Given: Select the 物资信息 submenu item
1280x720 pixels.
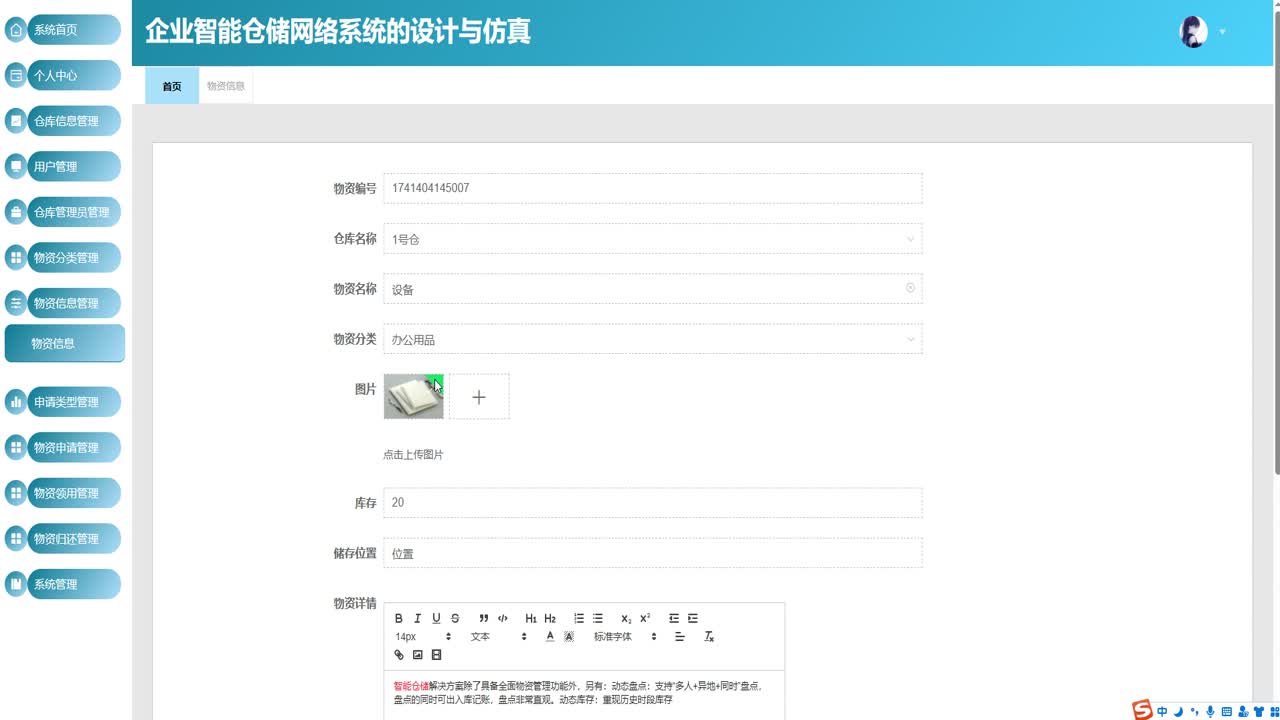Looking at the screenshot, I should [x=65, y=343].
